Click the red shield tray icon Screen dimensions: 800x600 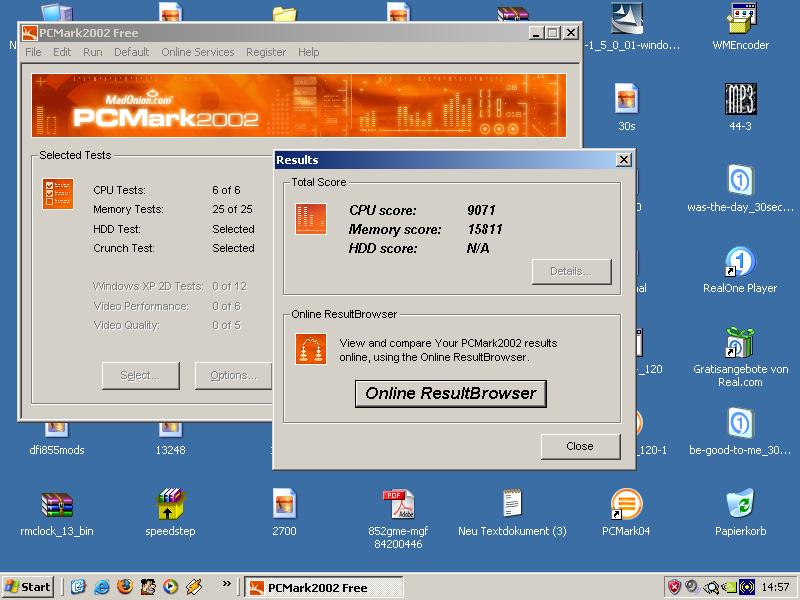click(674, 587)
